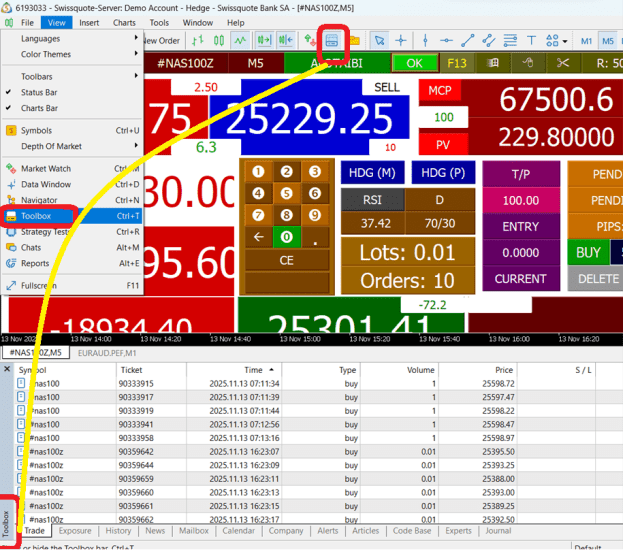625x552 pixels.
Task: Click the icon right of F13
Action: (493, 63)
